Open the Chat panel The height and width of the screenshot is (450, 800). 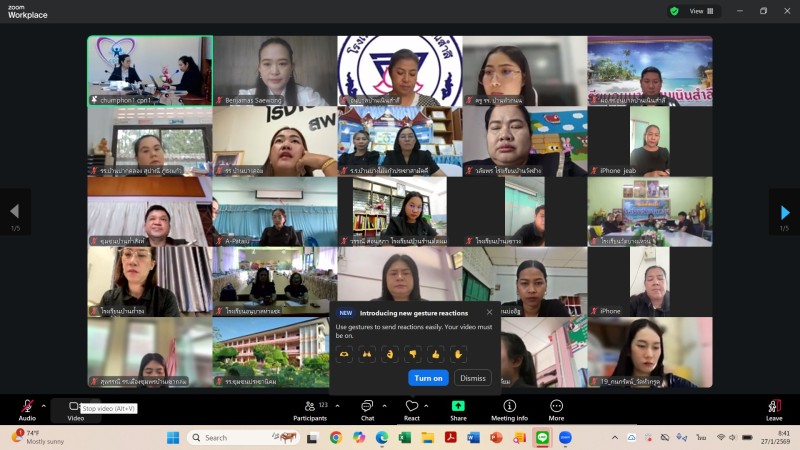point(366,408)
